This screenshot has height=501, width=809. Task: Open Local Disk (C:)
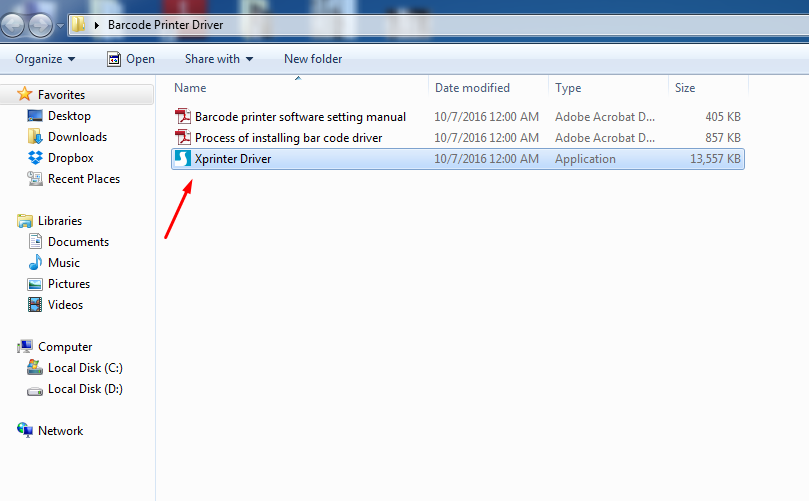click(85, 368)
